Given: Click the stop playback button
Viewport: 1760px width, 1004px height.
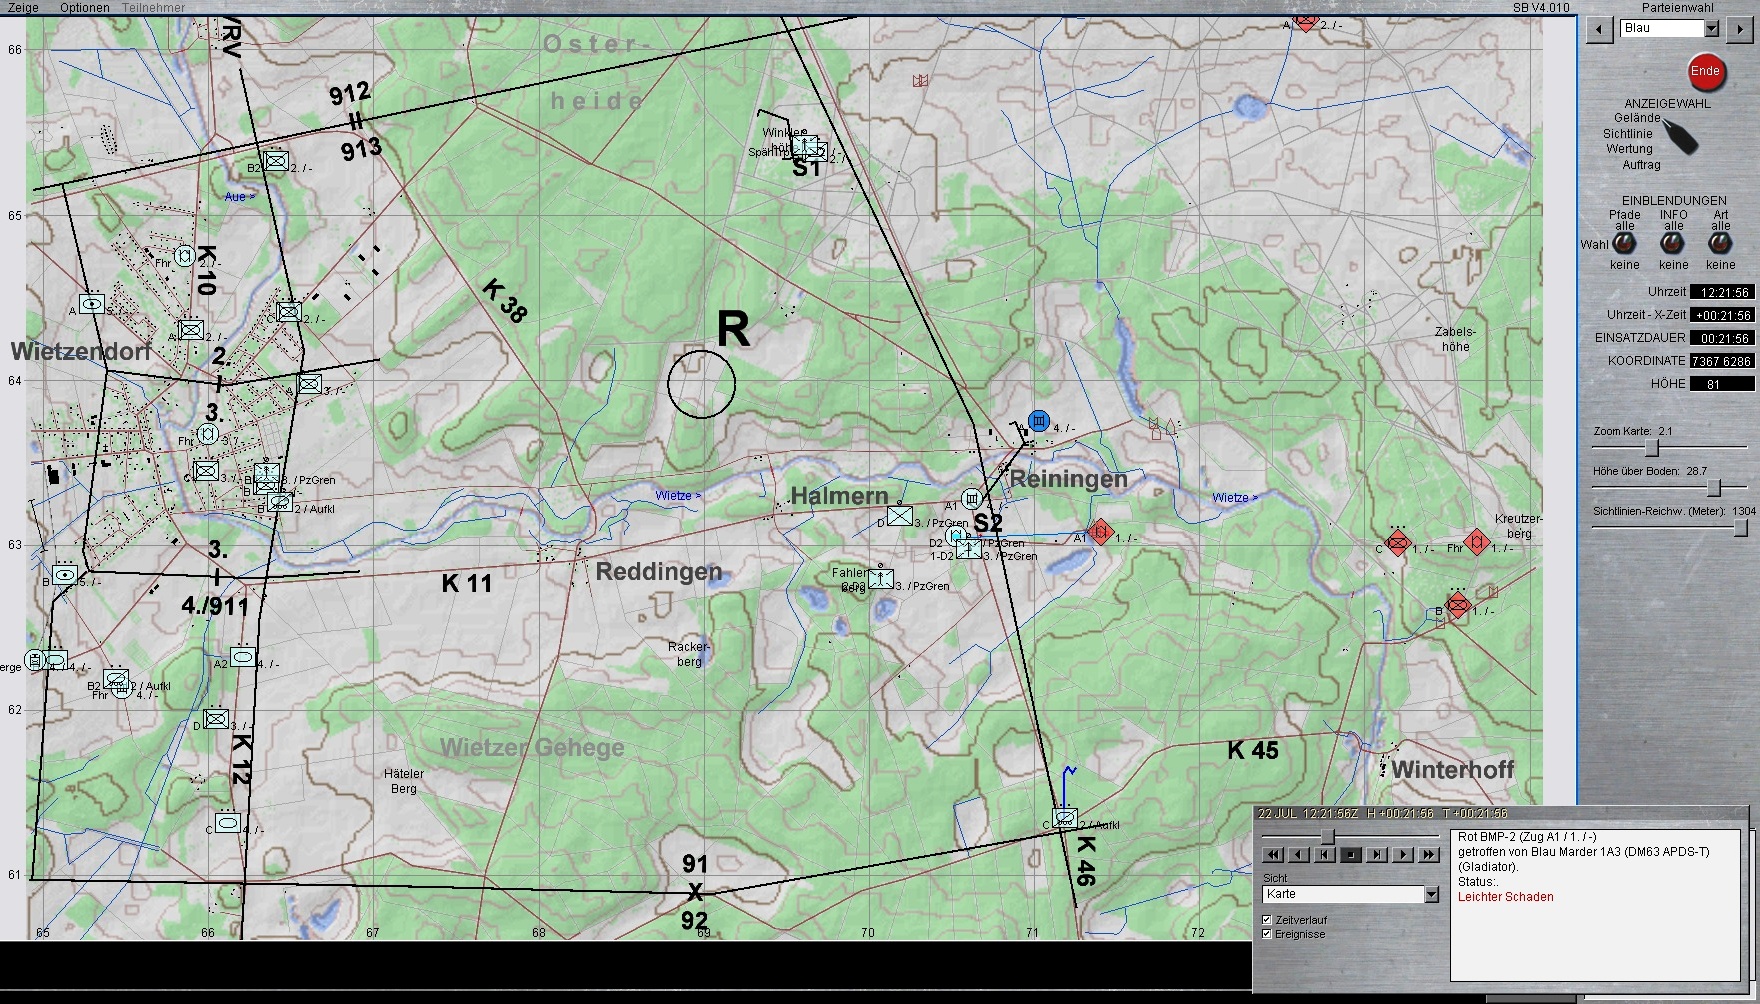Looking at the screenshot, I should tap(1351, 855).
